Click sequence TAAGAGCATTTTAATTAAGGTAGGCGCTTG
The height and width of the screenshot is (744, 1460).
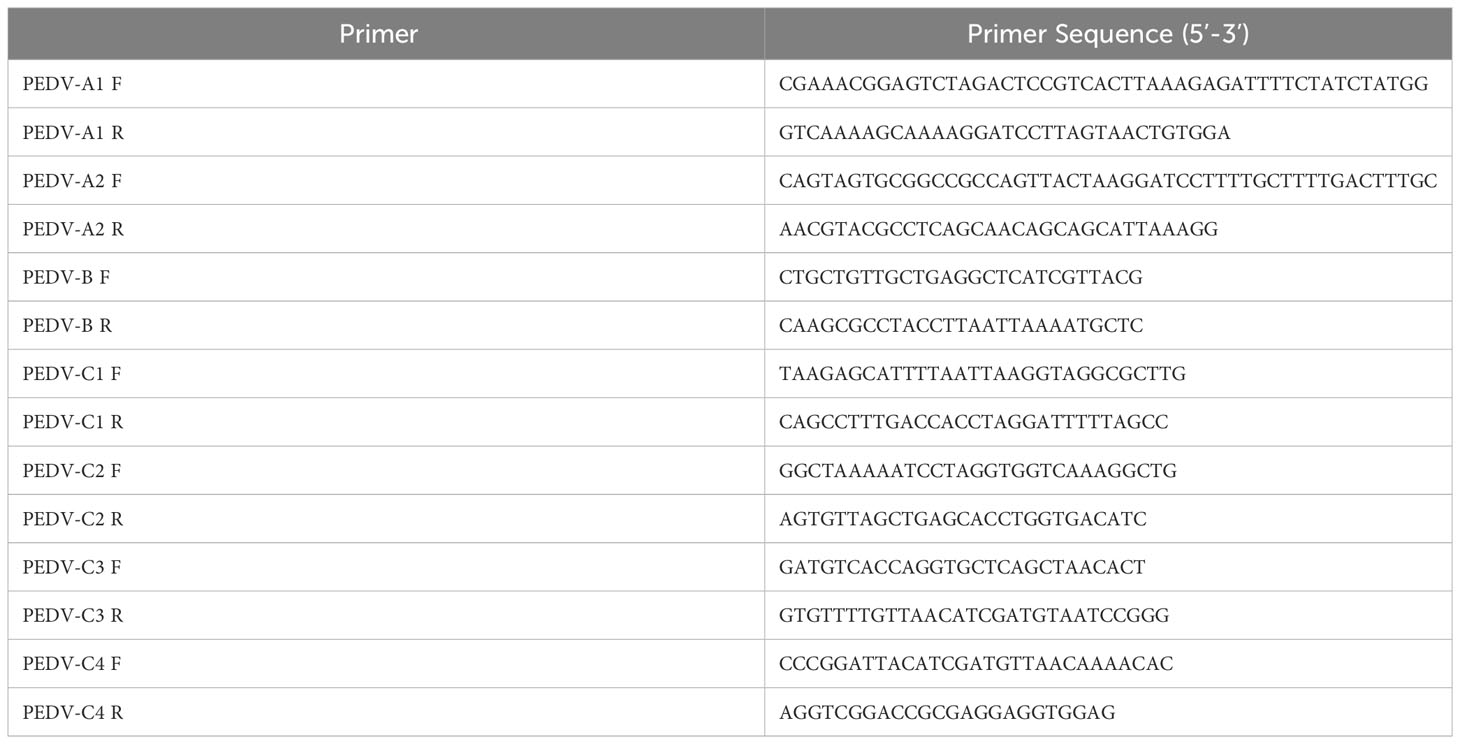pos(978,373)
